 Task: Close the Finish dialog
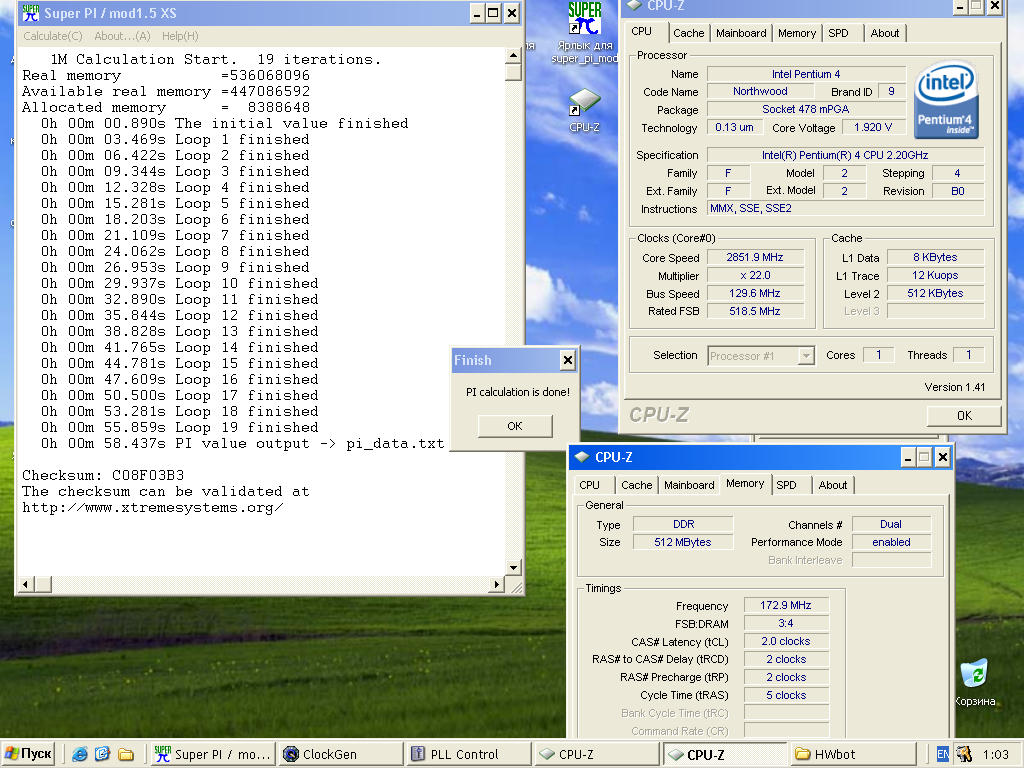(568, 360)
